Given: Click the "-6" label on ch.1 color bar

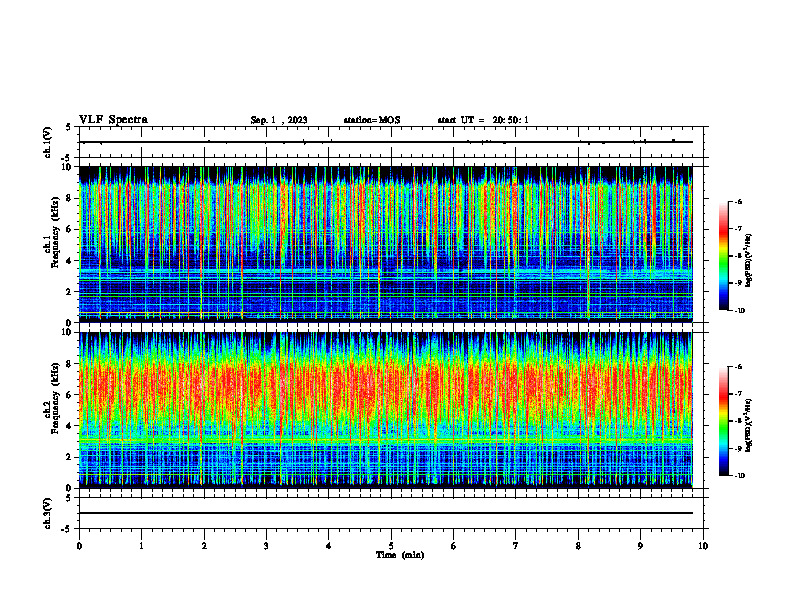Looking at the screenshot, I should coord(739,201).
